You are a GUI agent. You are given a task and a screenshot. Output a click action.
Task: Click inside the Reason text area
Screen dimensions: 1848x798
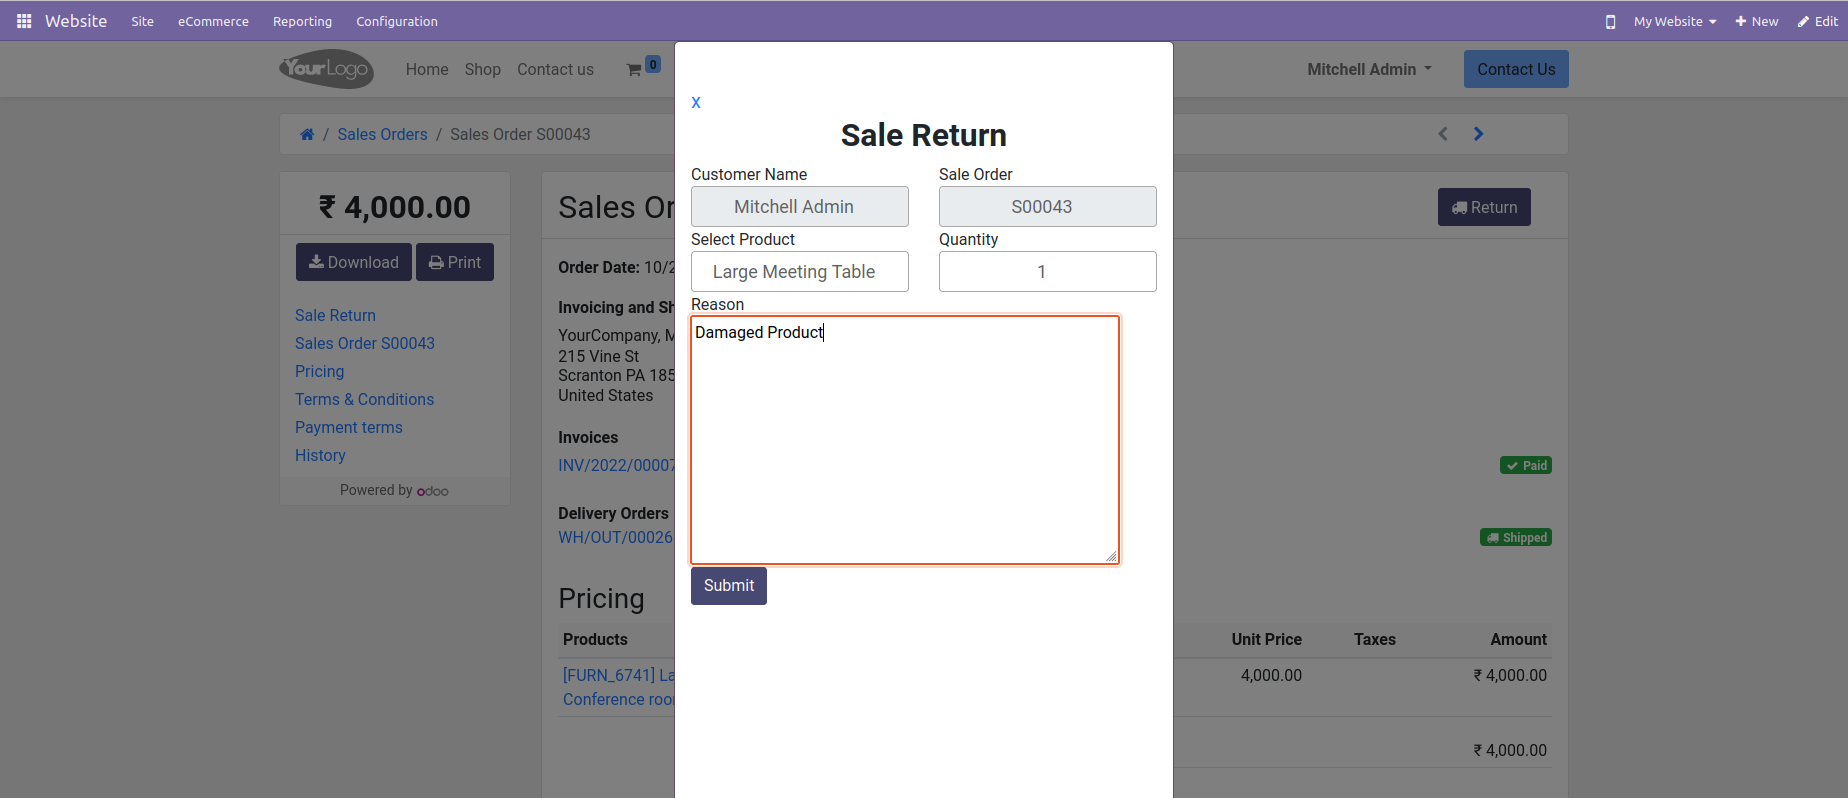click(x=905, y=440)
